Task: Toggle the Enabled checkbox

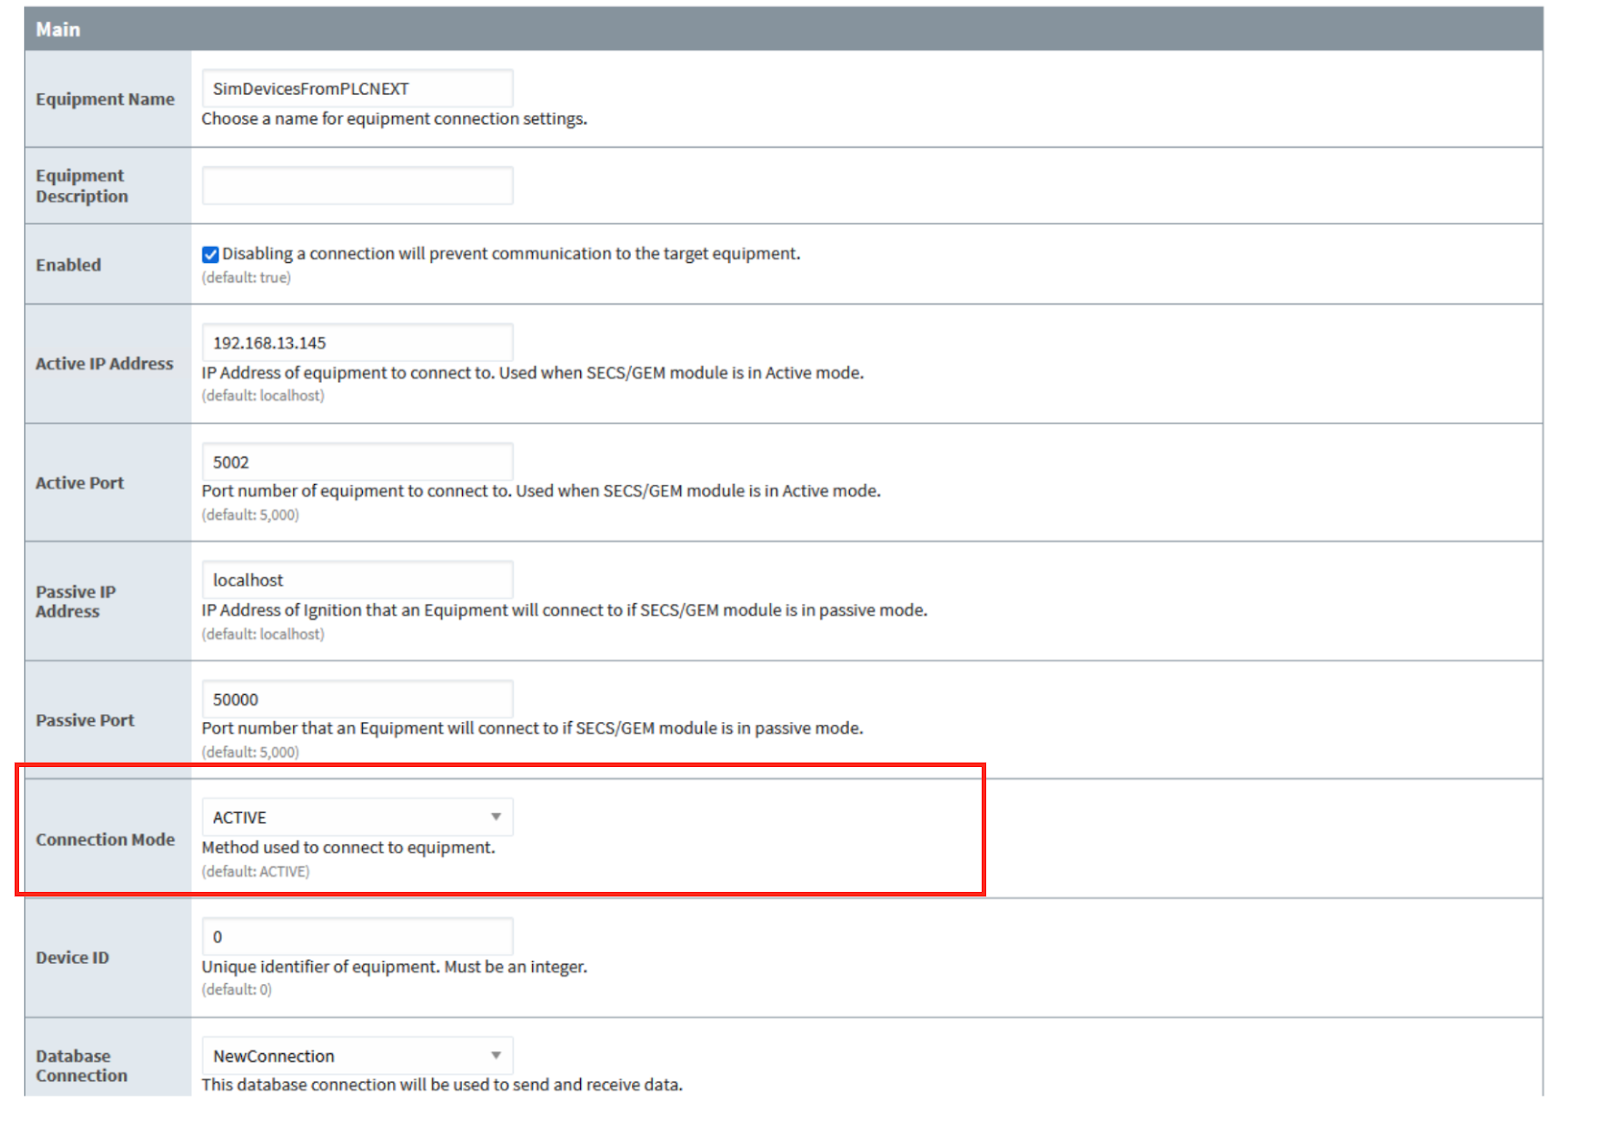Action: (210, 254)
